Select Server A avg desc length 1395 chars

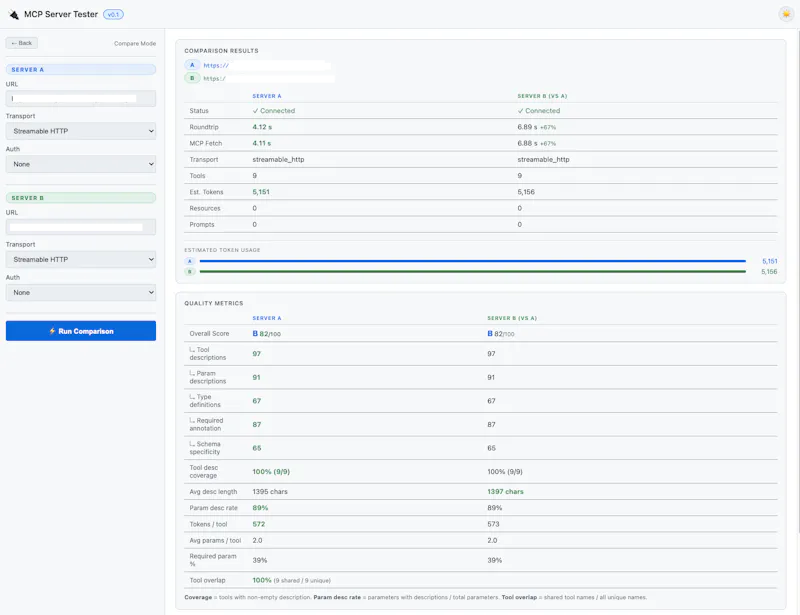tap(270, 491)
